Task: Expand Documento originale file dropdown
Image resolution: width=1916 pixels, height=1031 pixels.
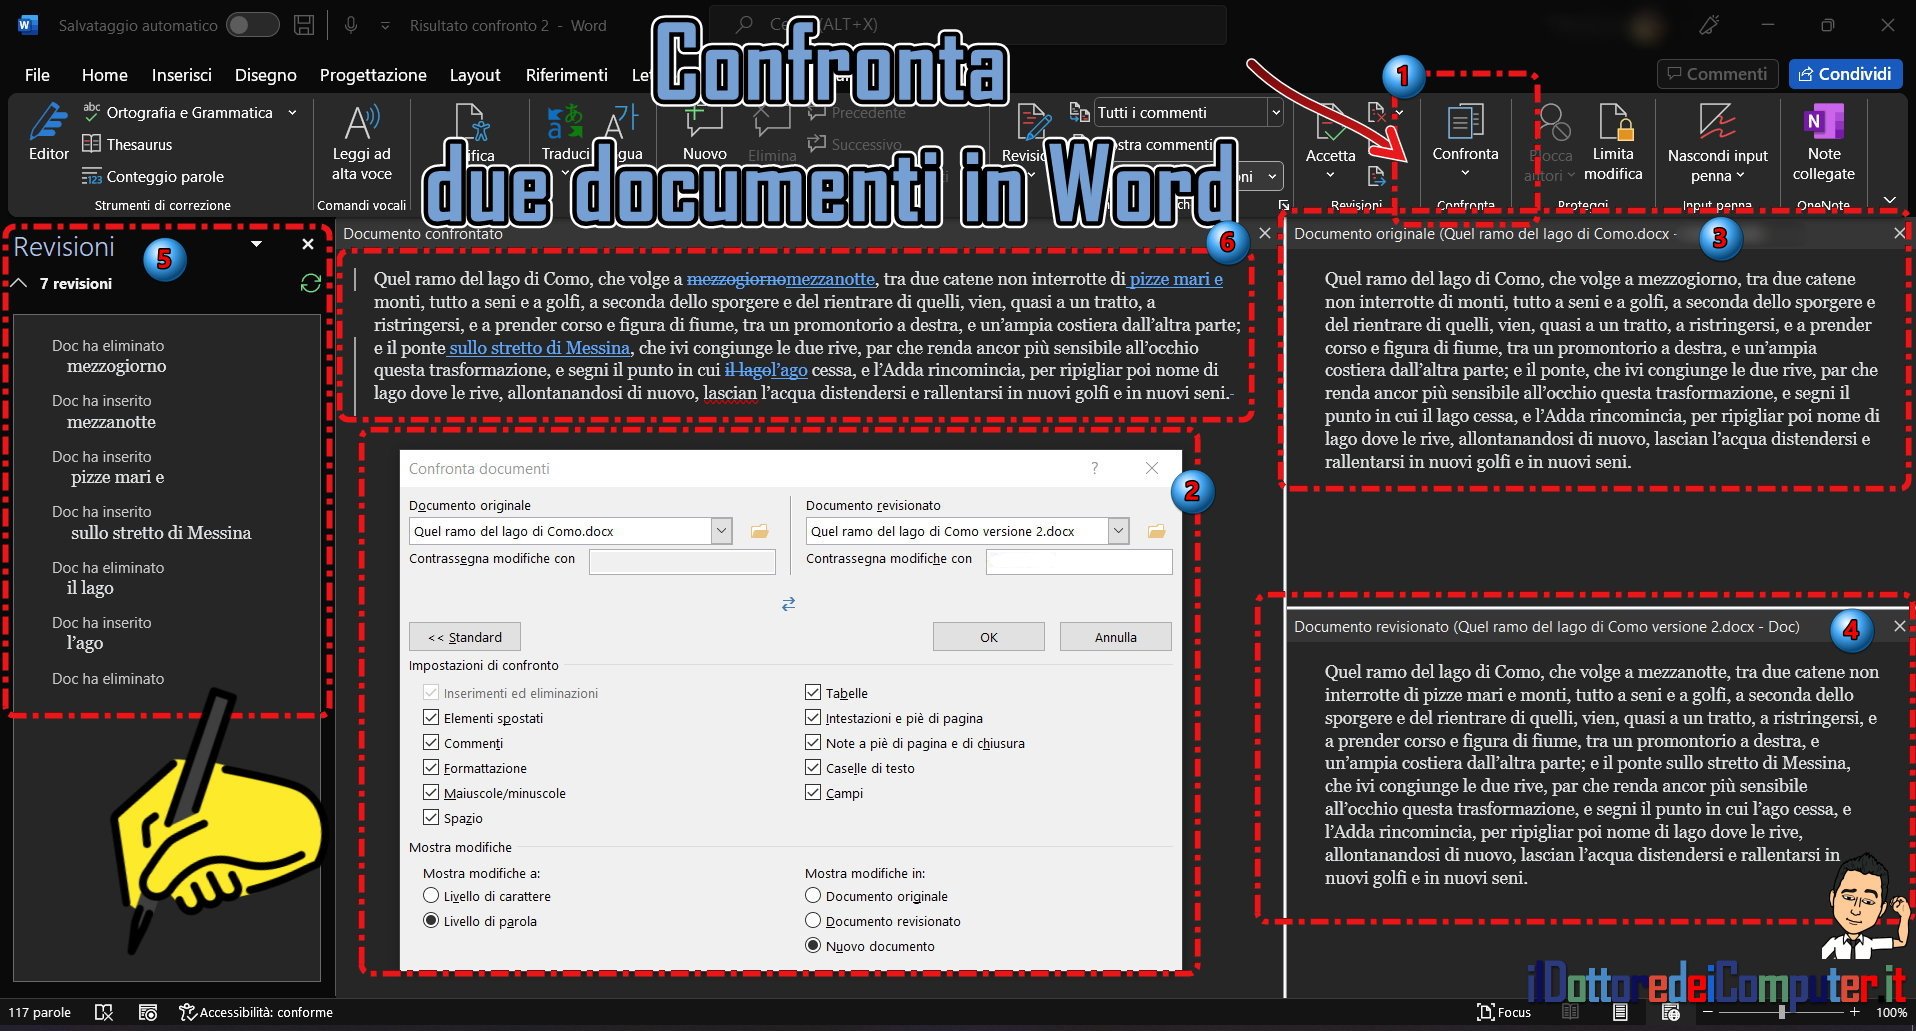Action: (721, 531)
